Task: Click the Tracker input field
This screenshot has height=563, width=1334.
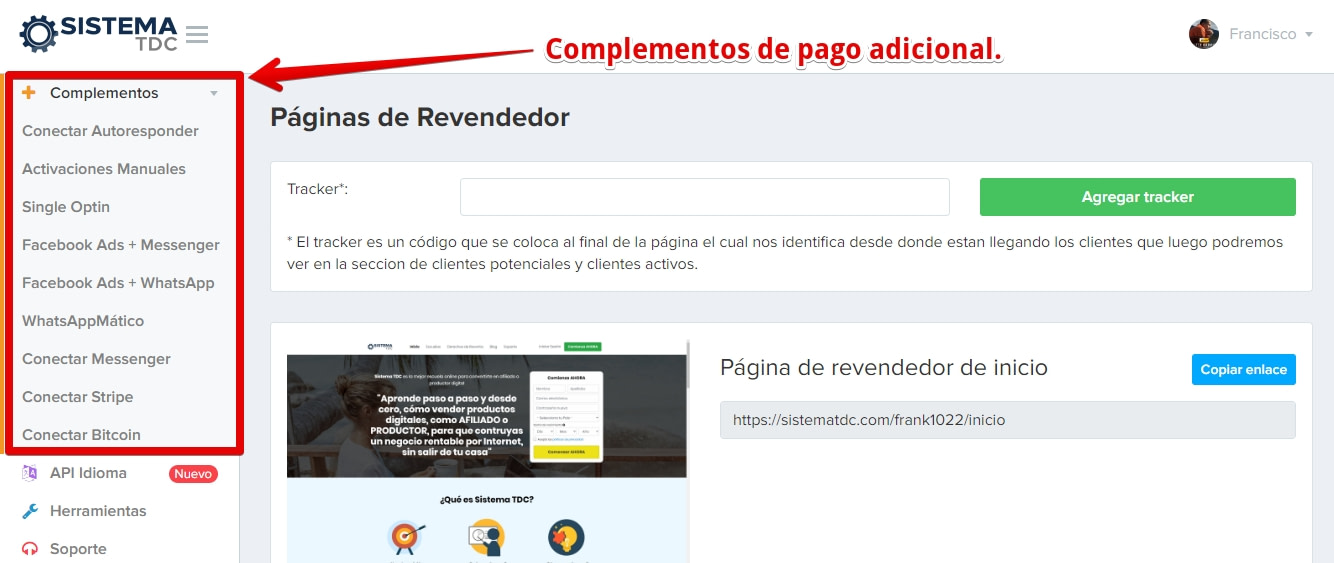Action: tap(705, 197)
